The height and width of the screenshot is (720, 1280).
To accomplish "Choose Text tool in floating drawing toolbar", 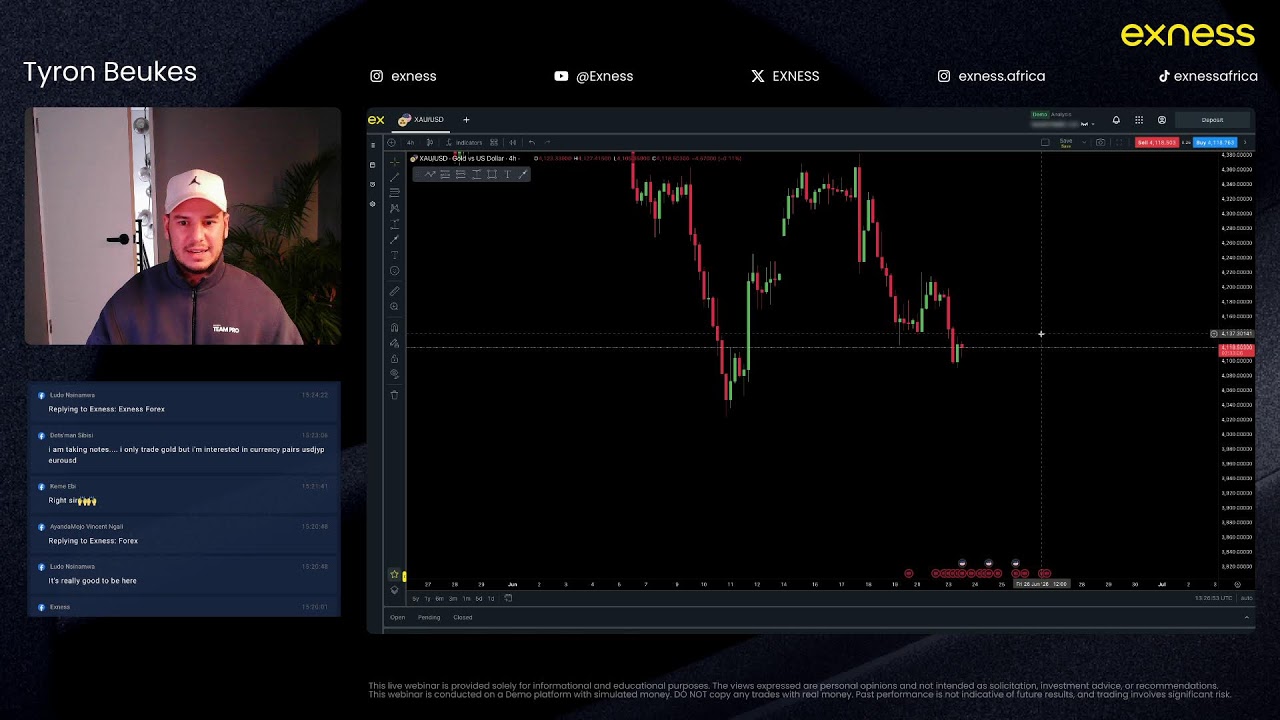I will click(507, 174).
